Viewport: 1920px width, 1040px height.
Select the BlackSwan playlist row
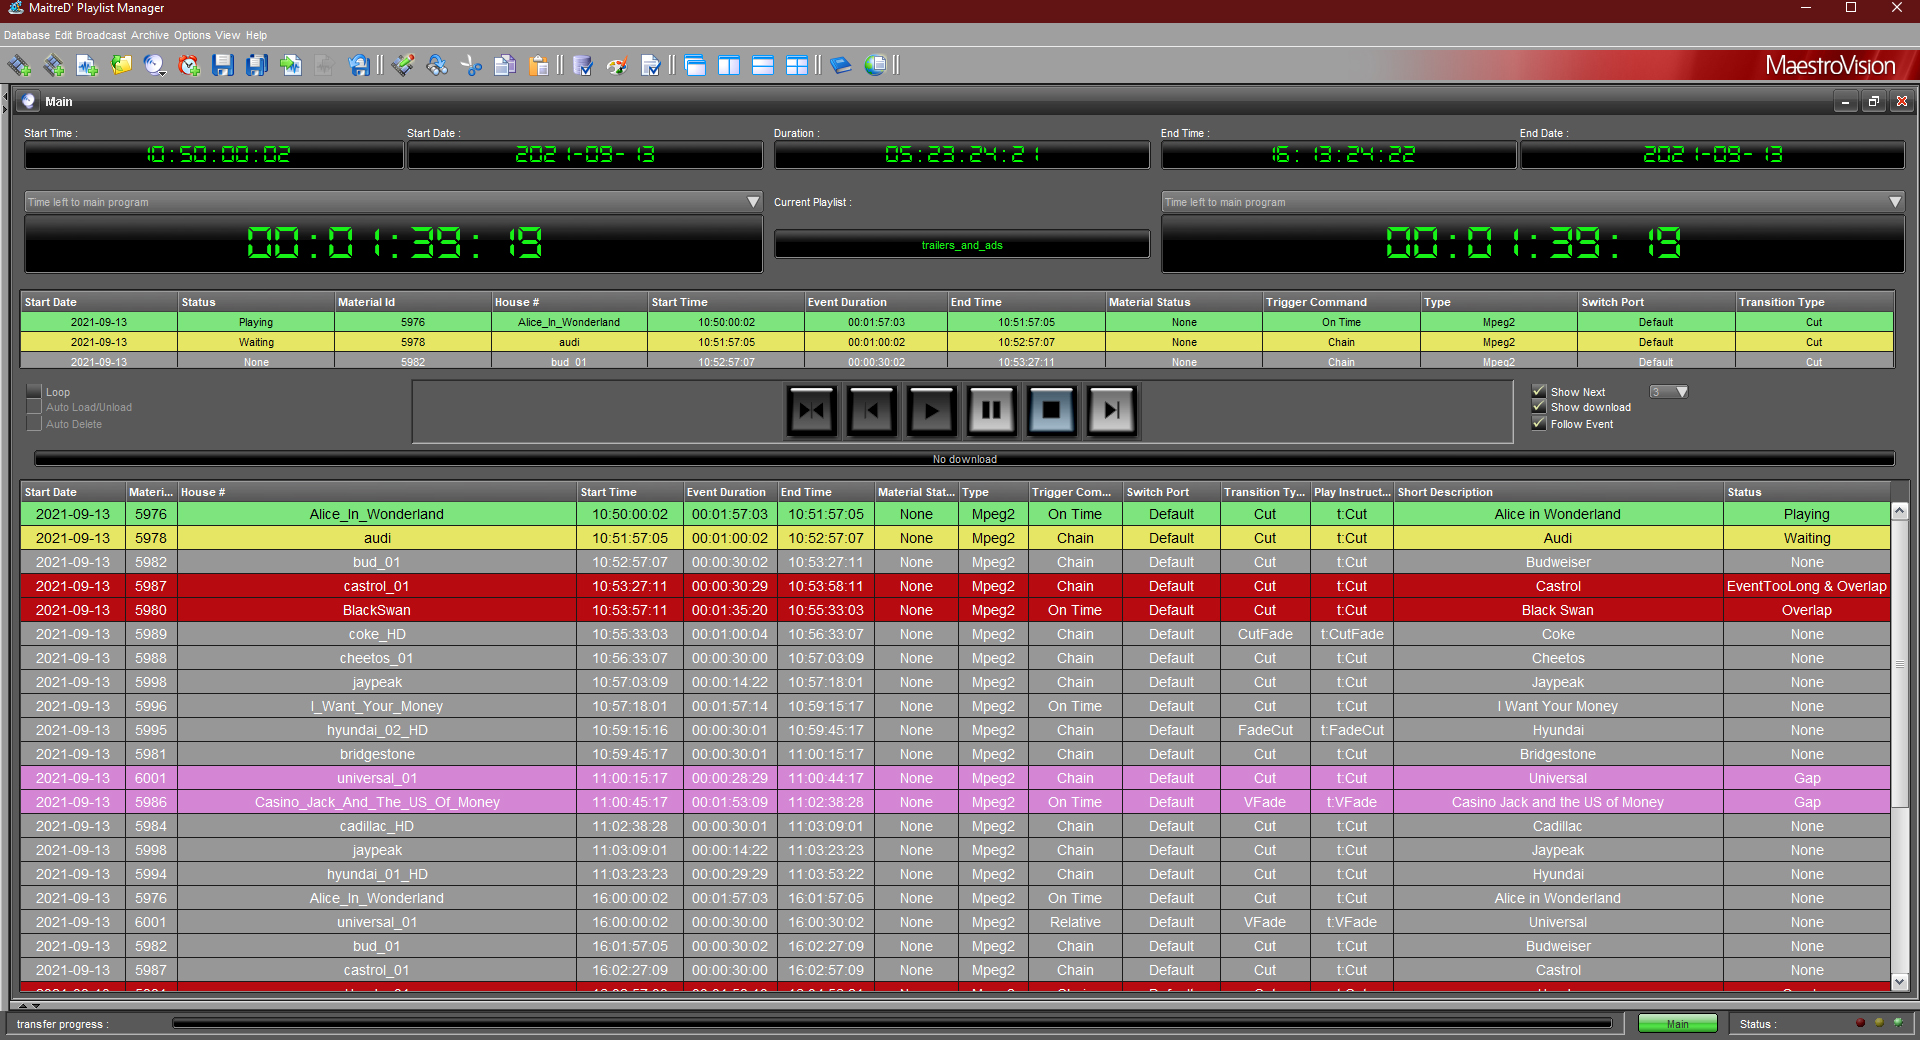coord(955,610)
